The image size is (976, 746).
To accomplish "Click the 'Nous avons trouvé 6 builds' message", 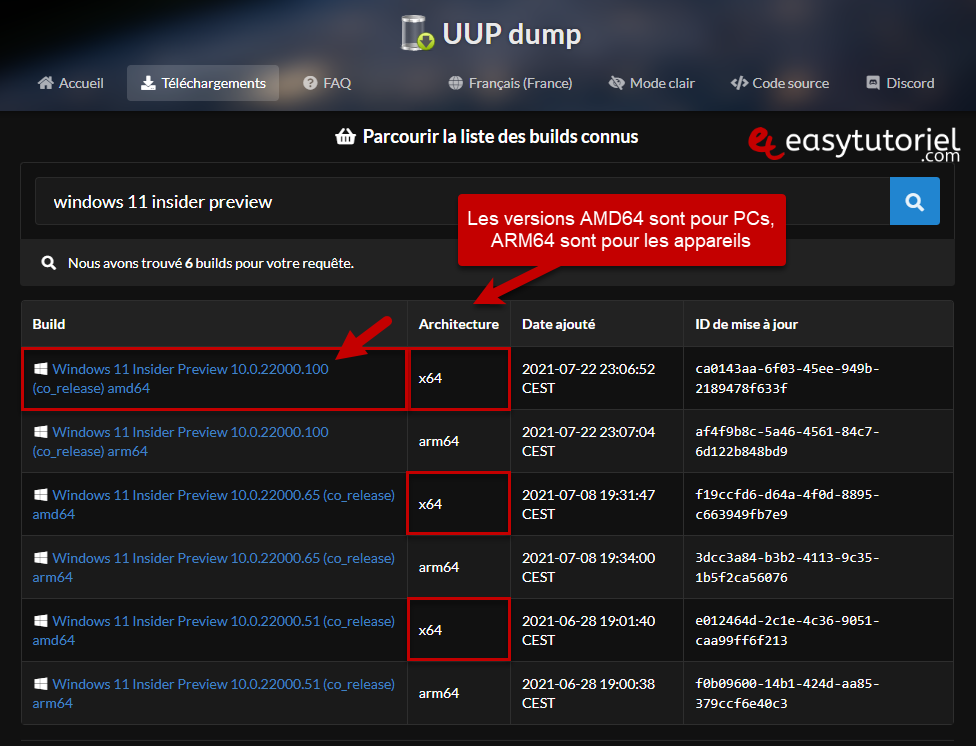I will click(211, 263).
